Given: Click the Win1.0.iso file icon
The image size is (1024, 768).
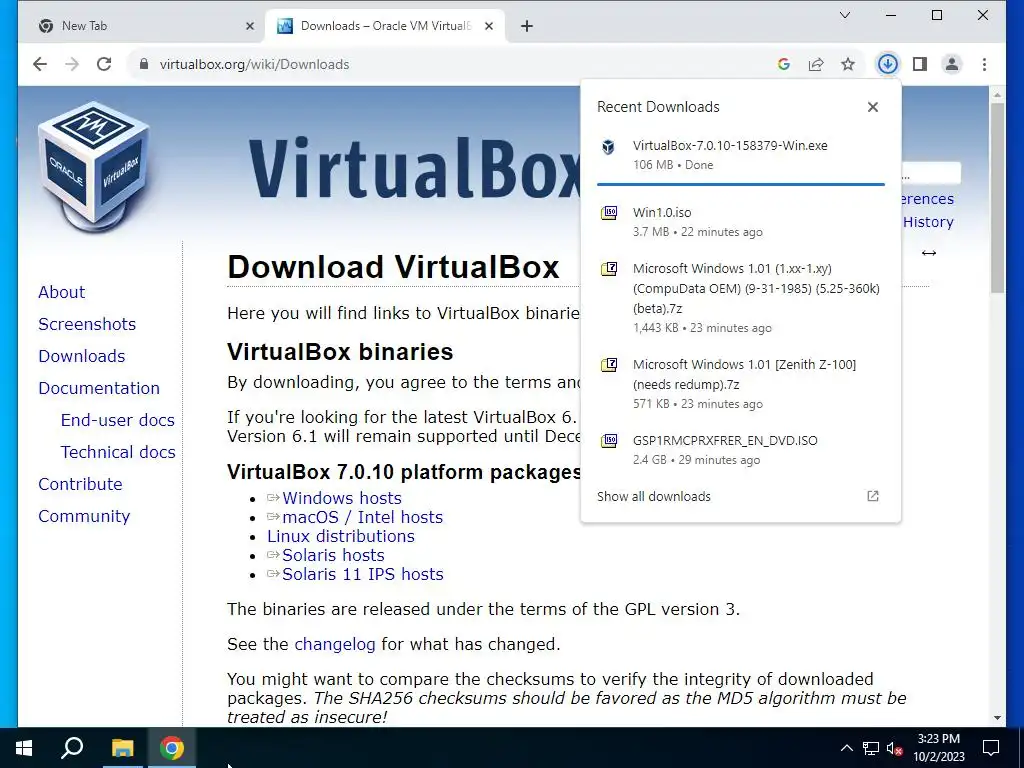Looking at the screenshot, I should [609, 213].
